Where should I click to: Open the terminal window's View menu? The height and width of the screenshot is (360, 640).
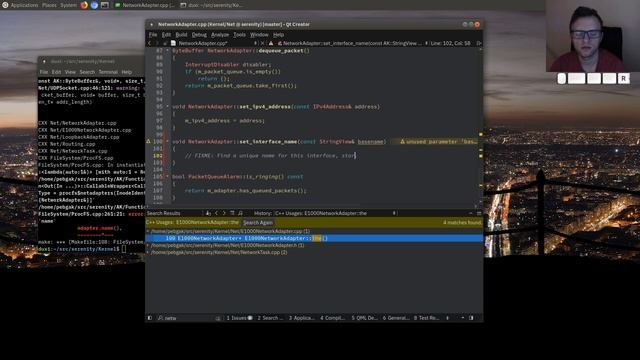click(x=70, y=72)
